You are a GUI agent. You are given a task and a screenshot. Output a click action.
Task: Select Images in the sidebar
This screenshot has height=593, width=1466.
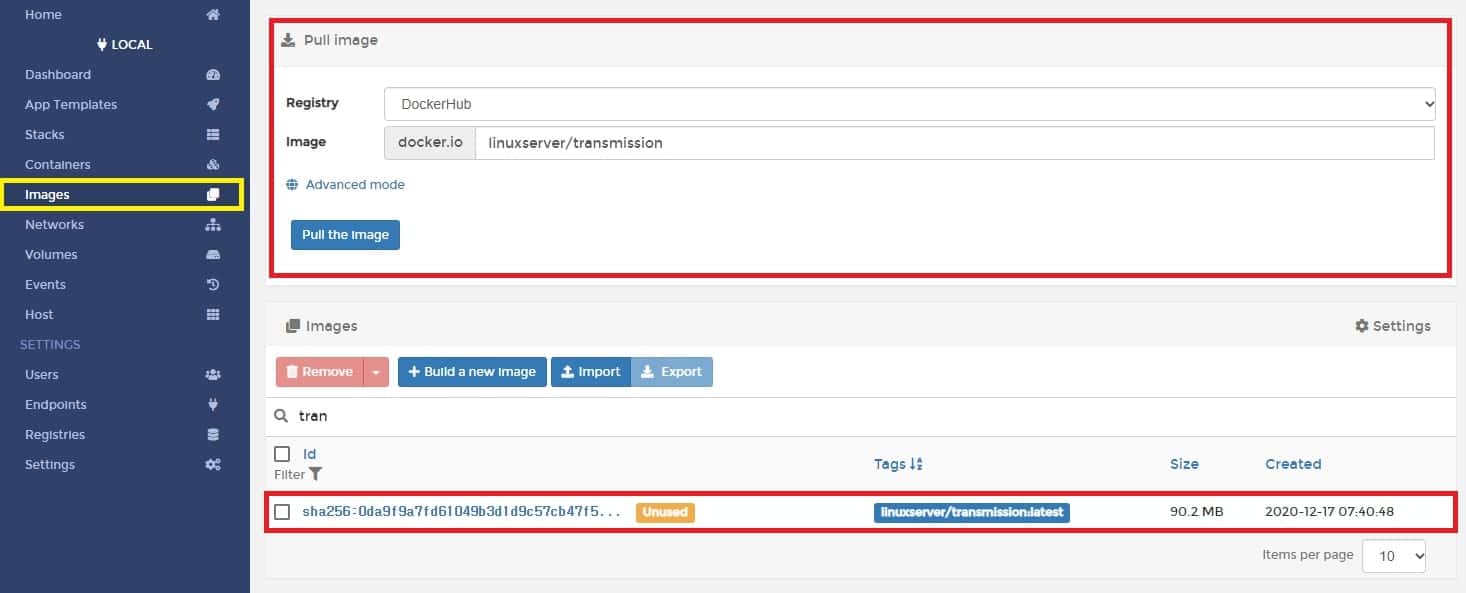point(47,195)
